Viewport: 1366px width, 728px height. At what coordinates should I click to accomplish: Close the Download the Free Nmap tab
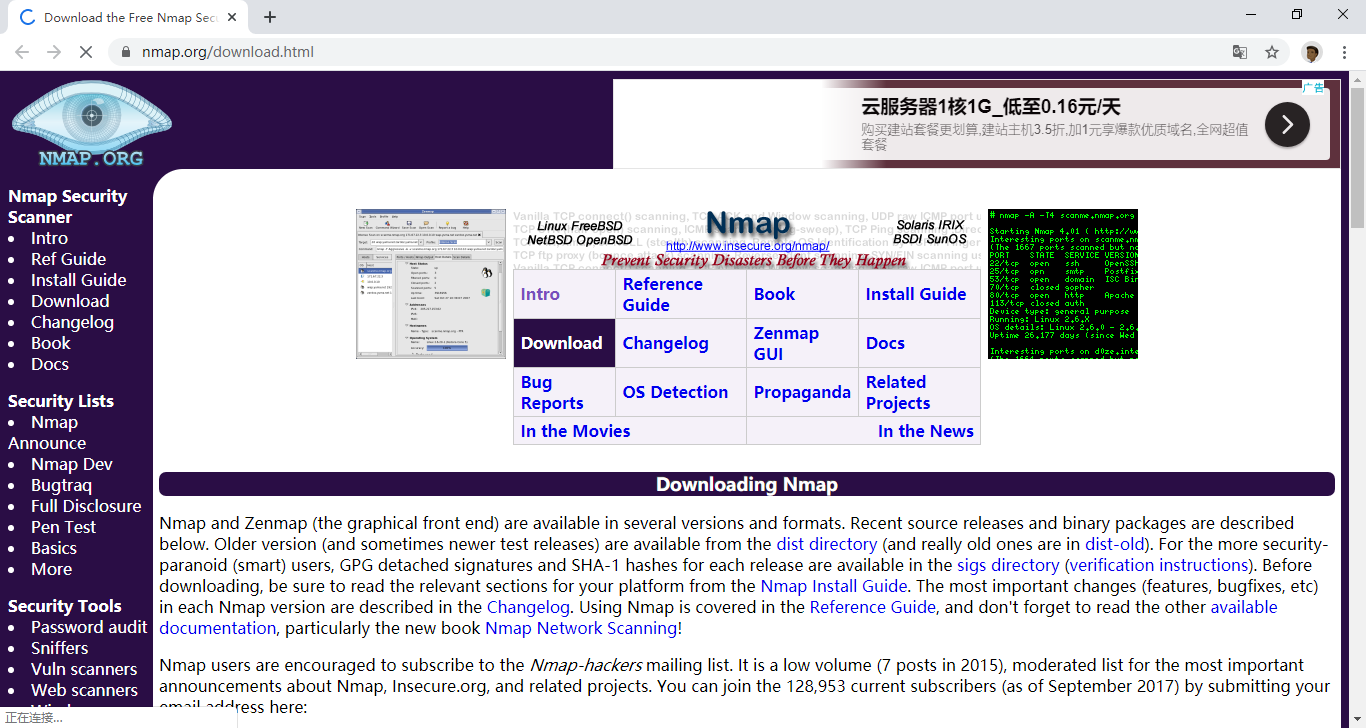point(233,17)
